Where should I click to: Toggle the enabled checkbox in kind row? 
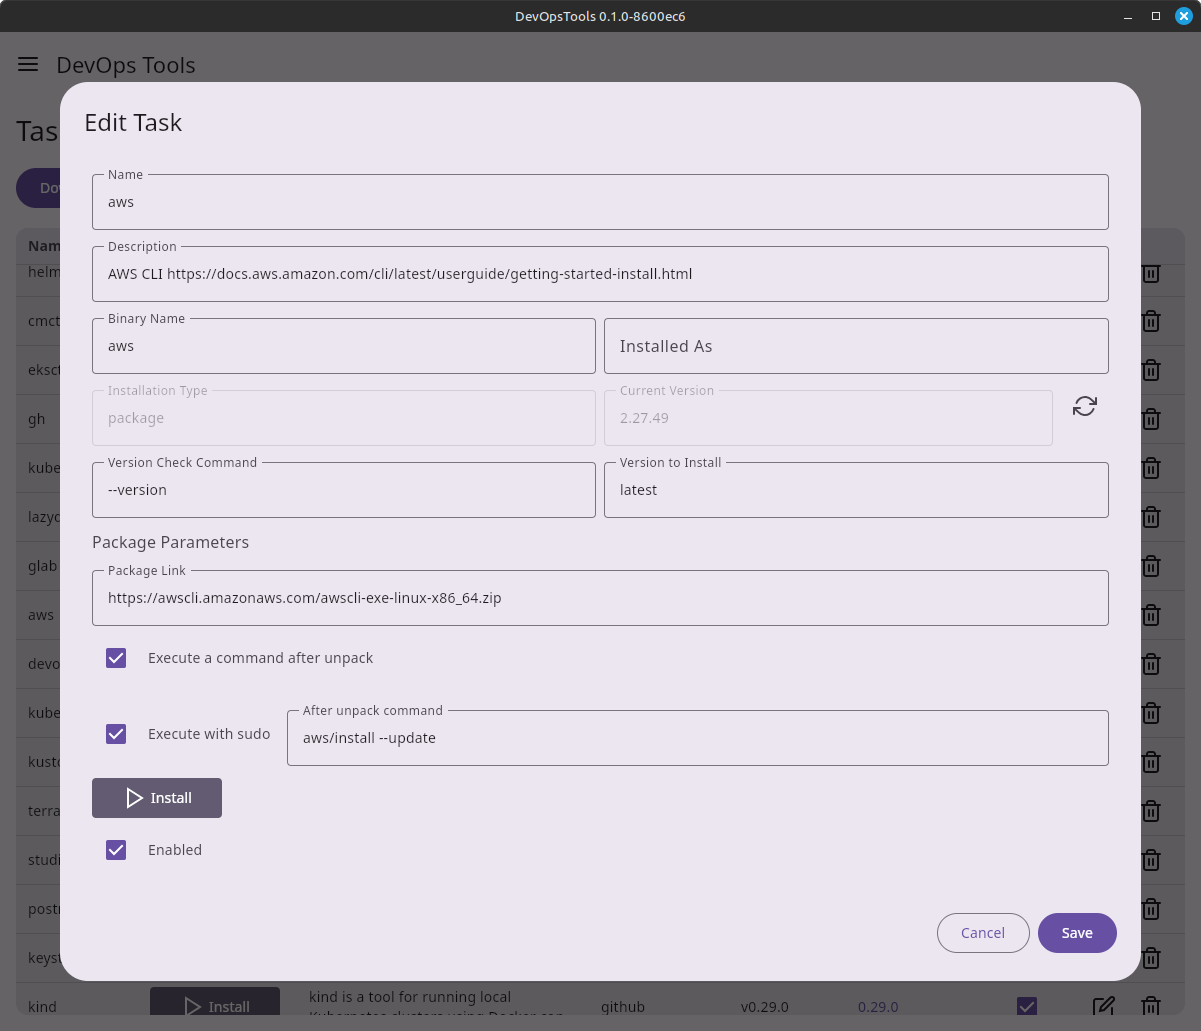1026,1006
